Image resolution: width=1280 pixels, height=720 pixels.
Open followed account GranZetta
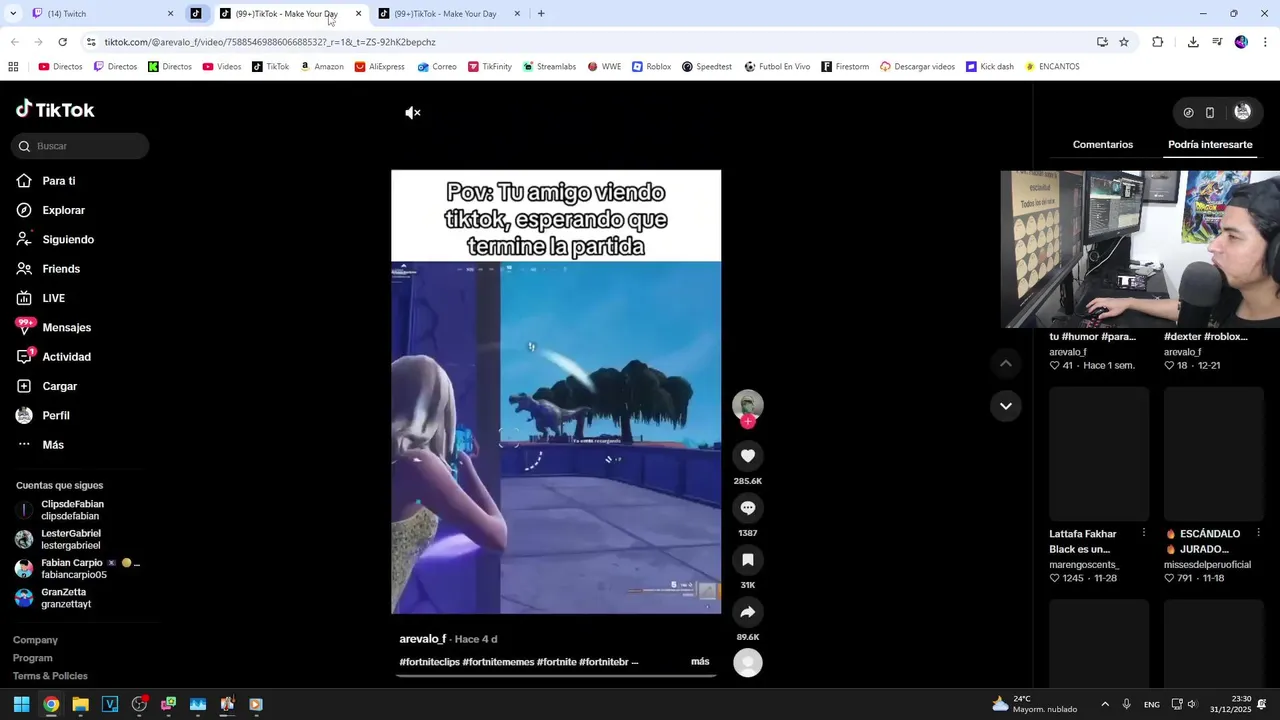click(66, 598)
